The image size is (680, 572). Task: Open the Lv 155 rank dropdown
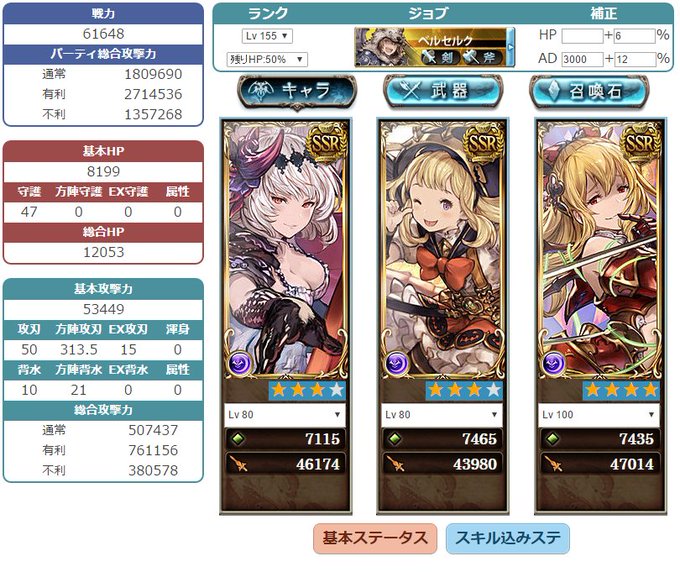pyautogui.click(x=267, y=36)
